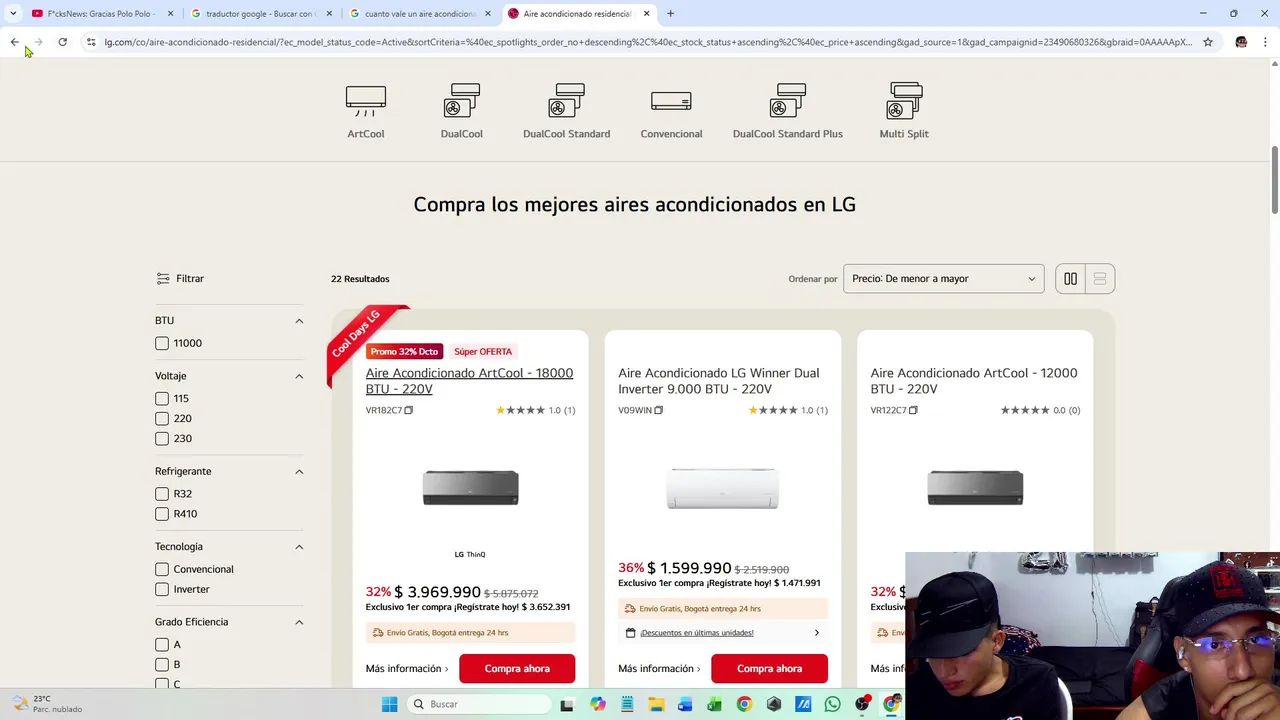Open the tab search dropdown arrow
The image size is (1280, 720).
[13, 13]
